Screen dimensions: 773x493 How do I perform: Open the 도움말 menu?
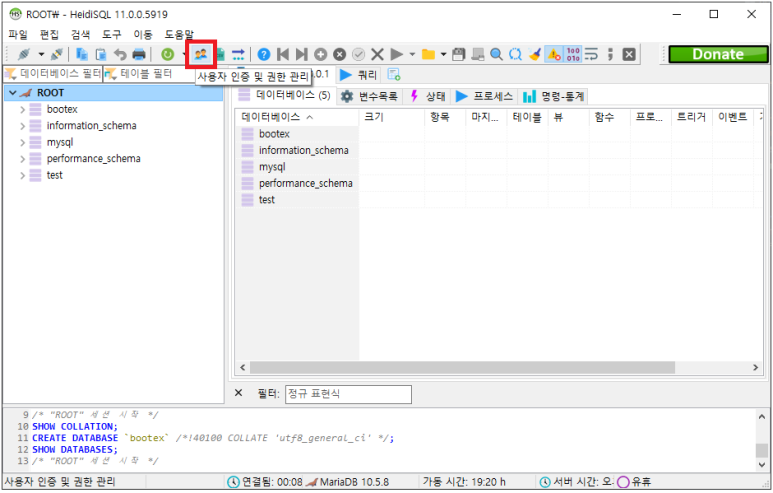click(179, 34)
